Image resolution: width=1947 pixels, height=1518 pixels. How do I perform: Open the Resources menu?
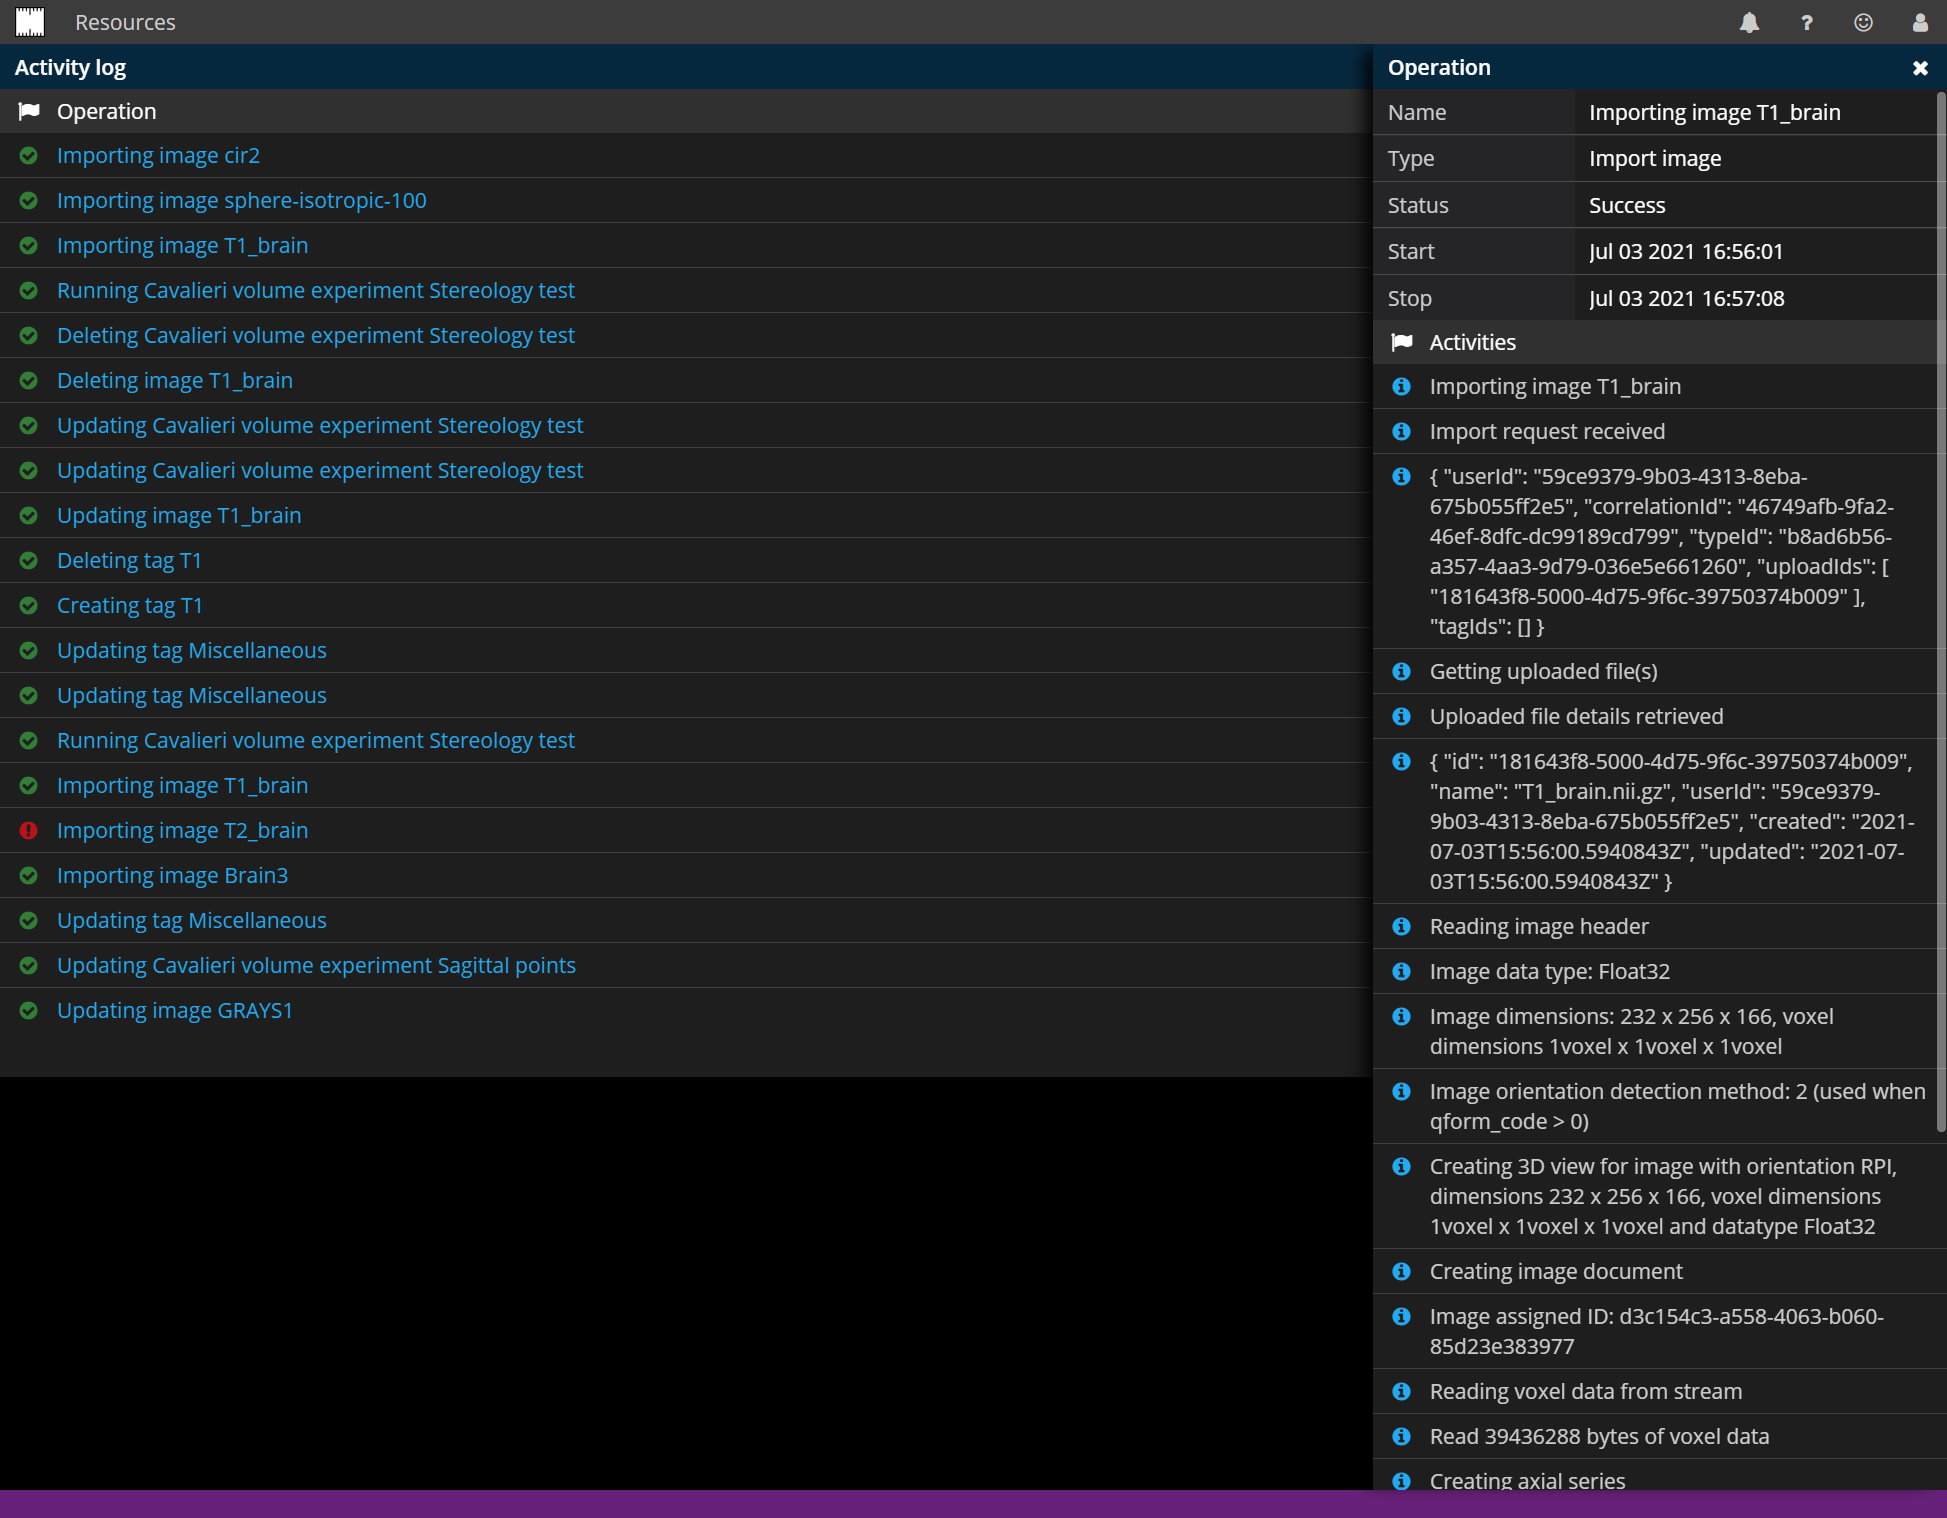pos(125,22)
